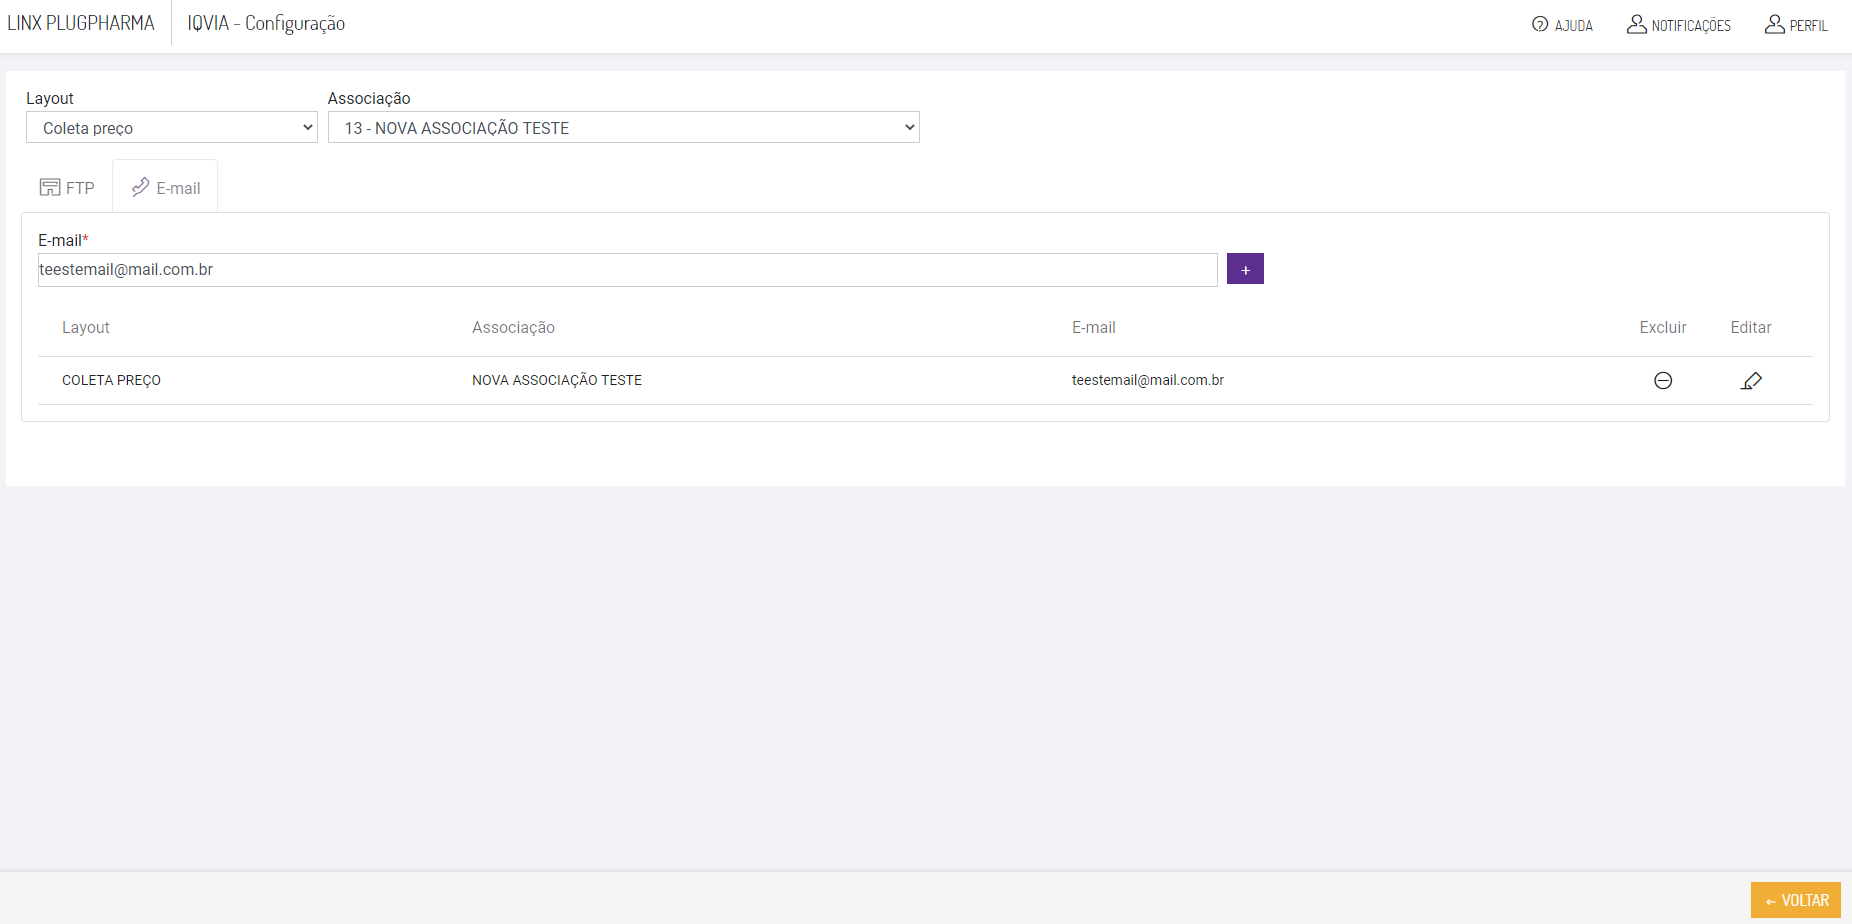This screenshot has height=924, width=1852.
Task: Switch to the FTP tab
Action: pos(80,188)
